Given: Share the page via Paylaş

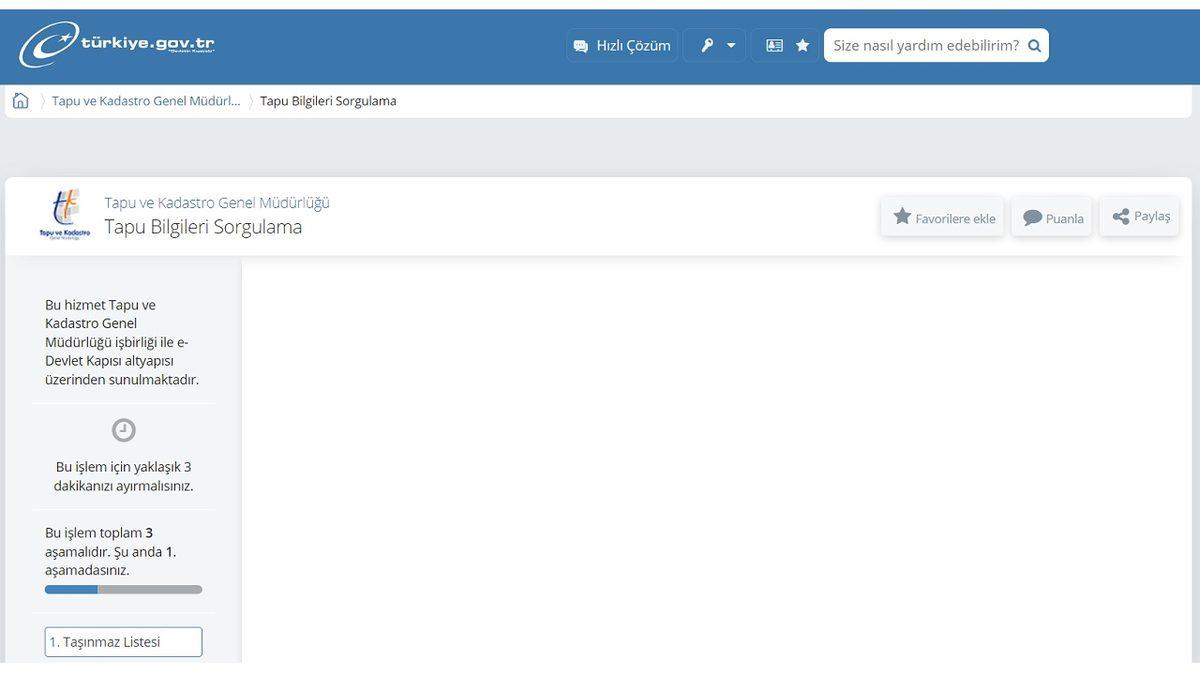Looking at the screenshot, I should point(1139,216).
